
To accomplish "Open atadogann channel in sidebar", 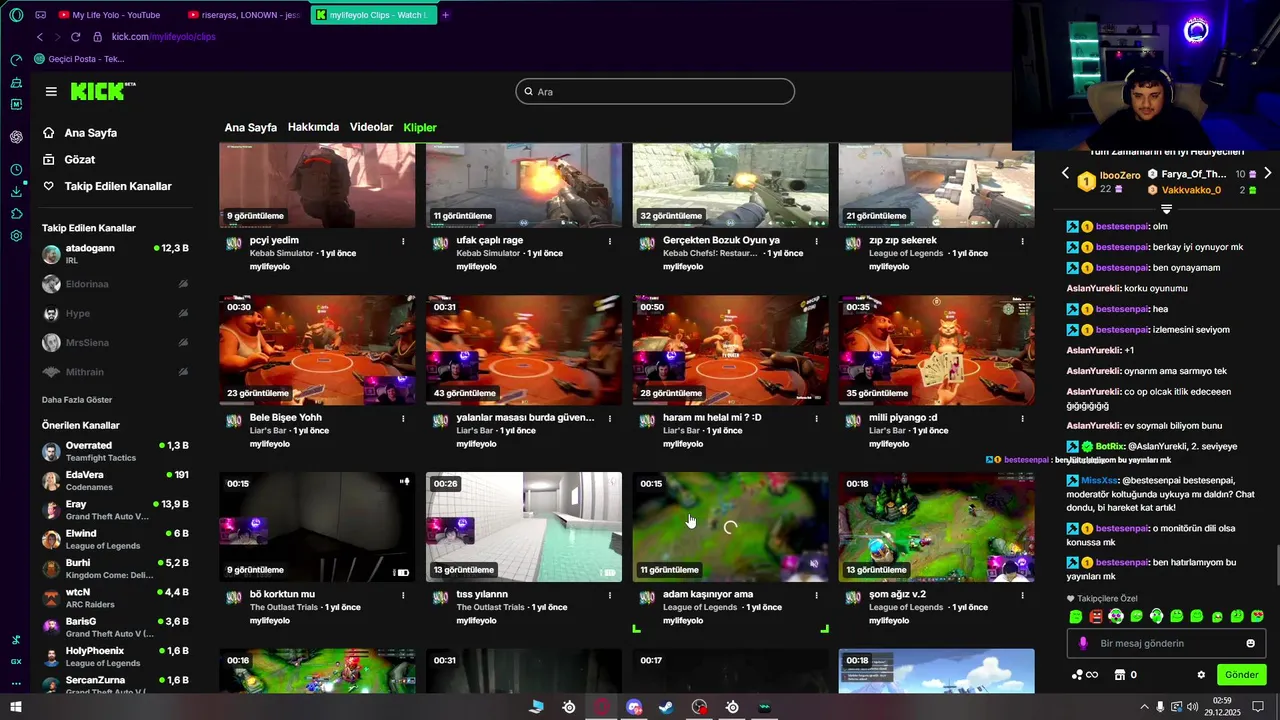I will point(115,254).
